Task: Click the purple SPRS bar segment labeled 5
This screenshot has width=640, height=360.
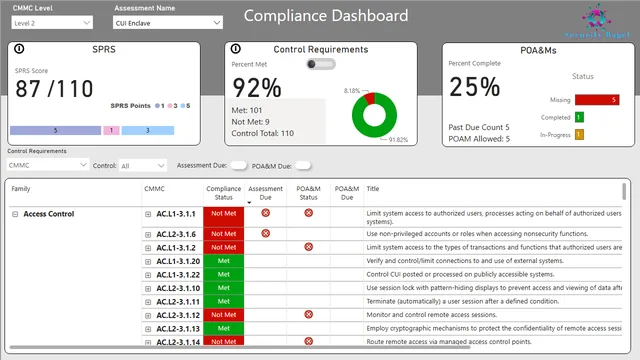Action: (56, 130)
